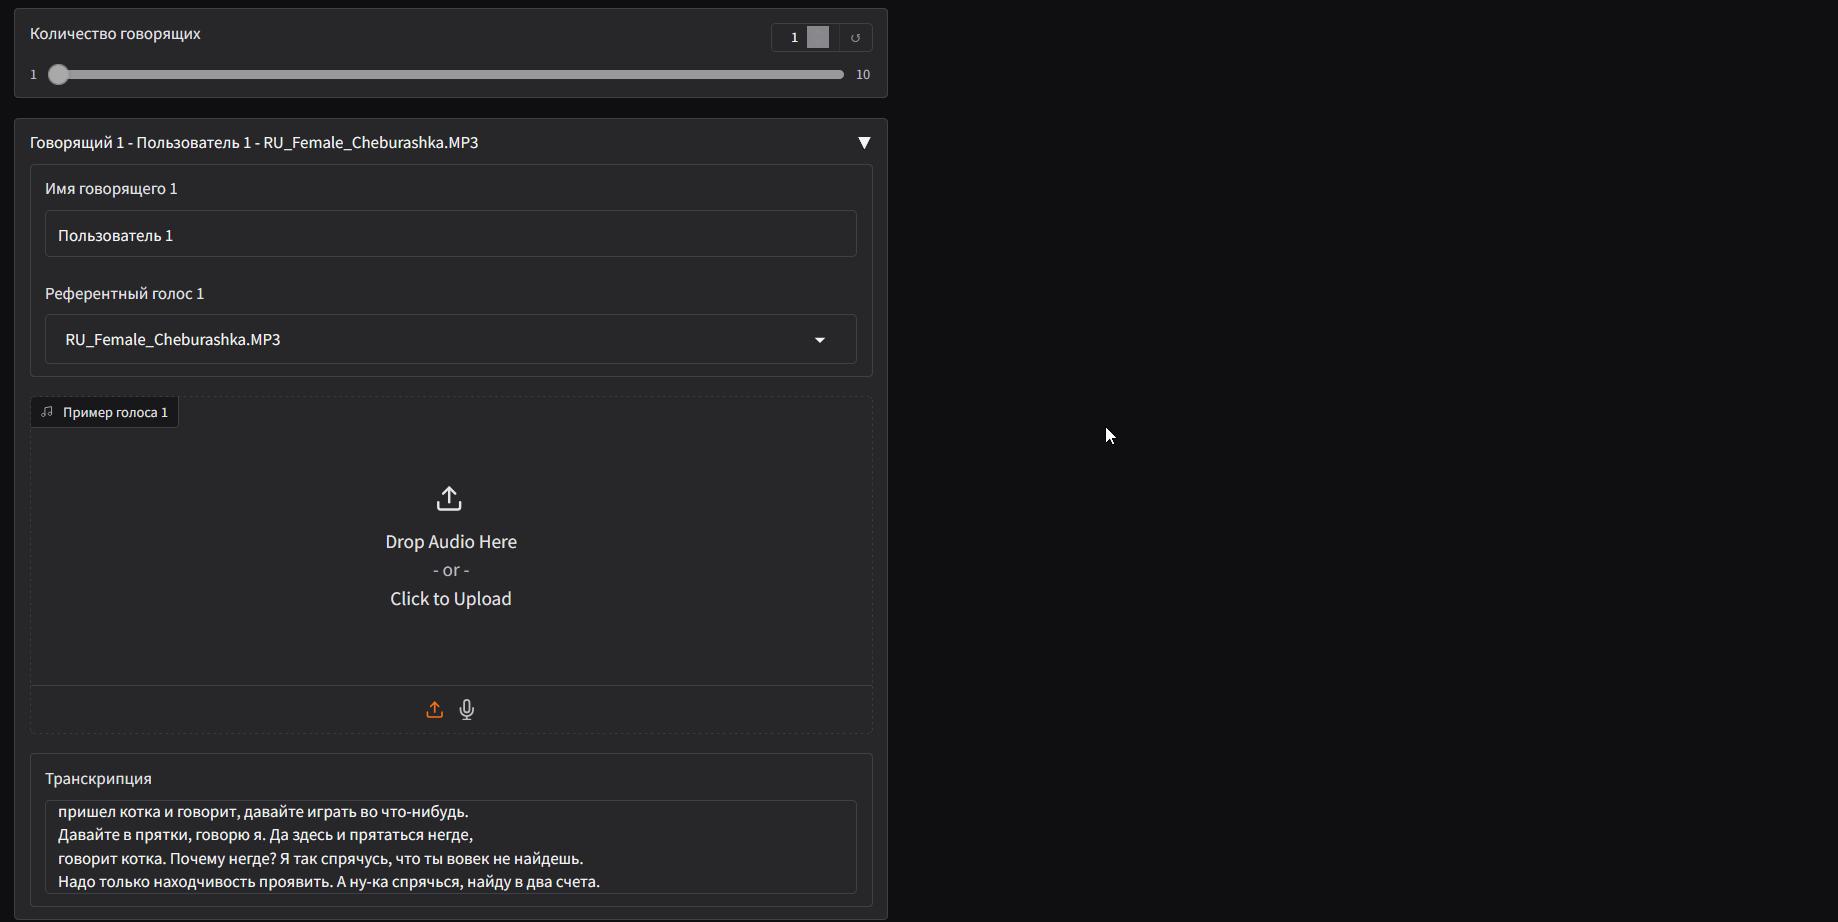Open the Референтный голос 1 dropdown arrow
Screen dimensions: 1838x922
tap(820, 340)
